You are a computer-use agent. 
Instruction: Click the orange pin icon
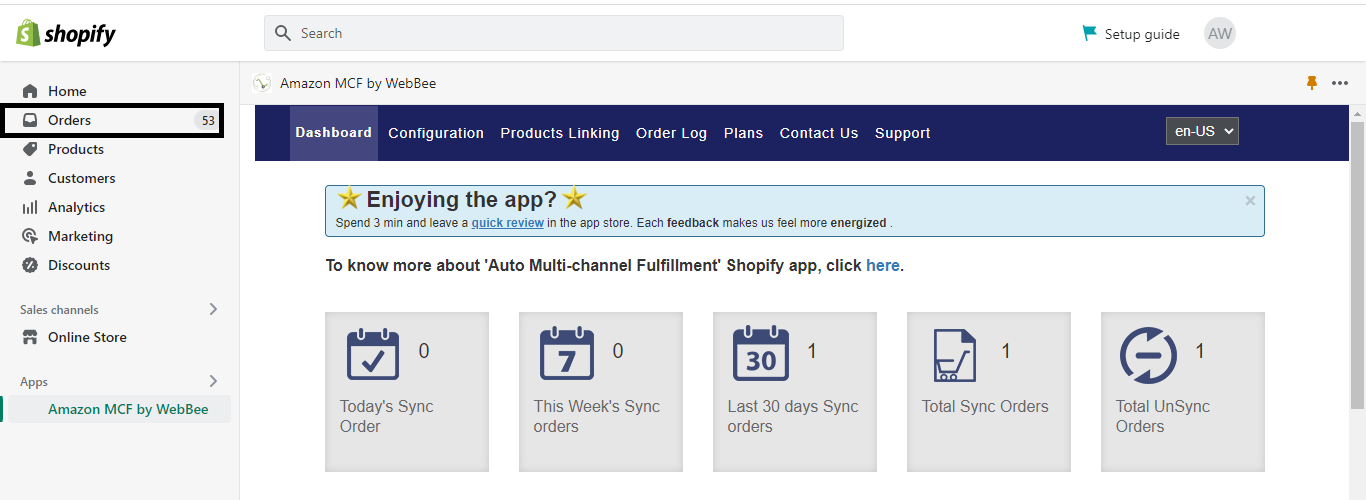click(x=1312, y=83)
